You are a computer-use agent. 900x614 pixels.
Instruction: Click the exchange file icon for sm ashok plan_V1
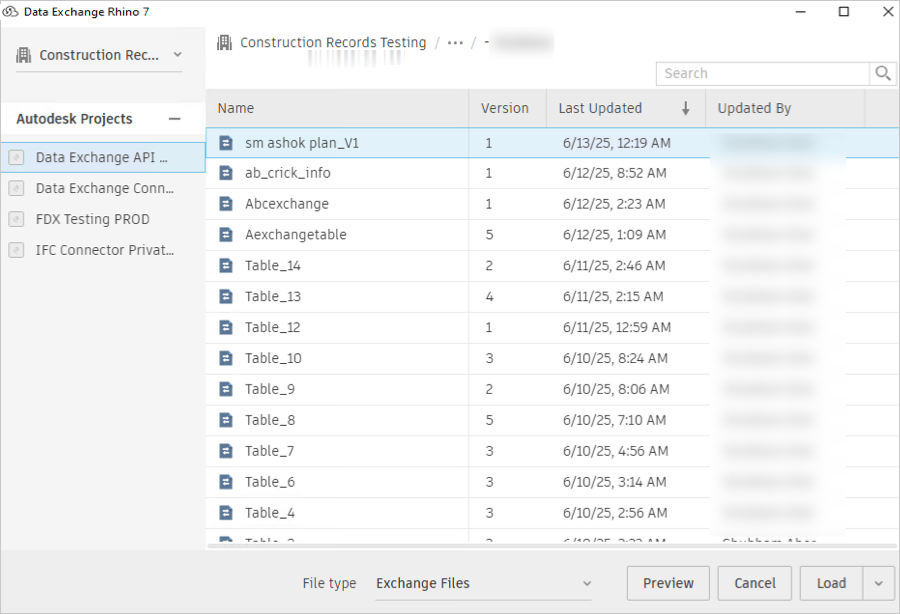coord(226,143)
